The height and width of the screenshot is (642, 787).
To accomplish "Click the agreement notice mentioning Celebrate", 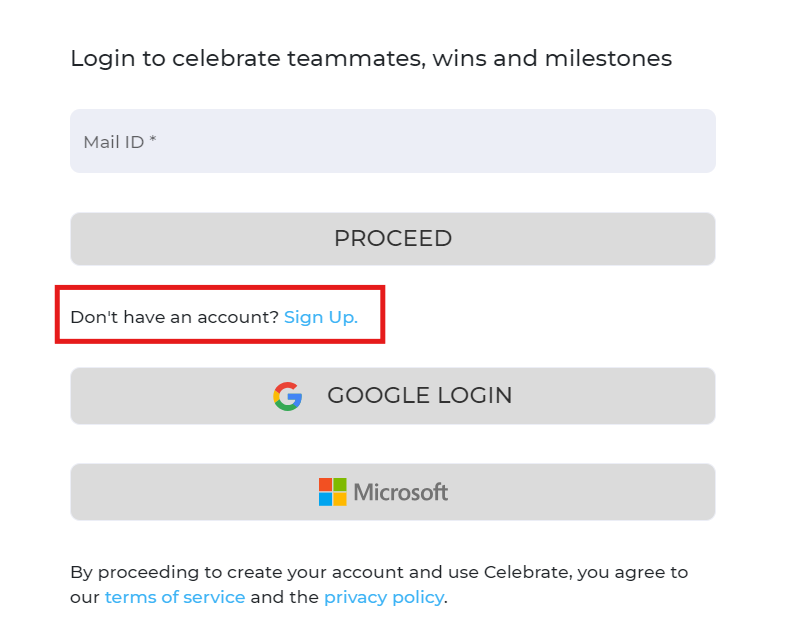I will point(379,585).
